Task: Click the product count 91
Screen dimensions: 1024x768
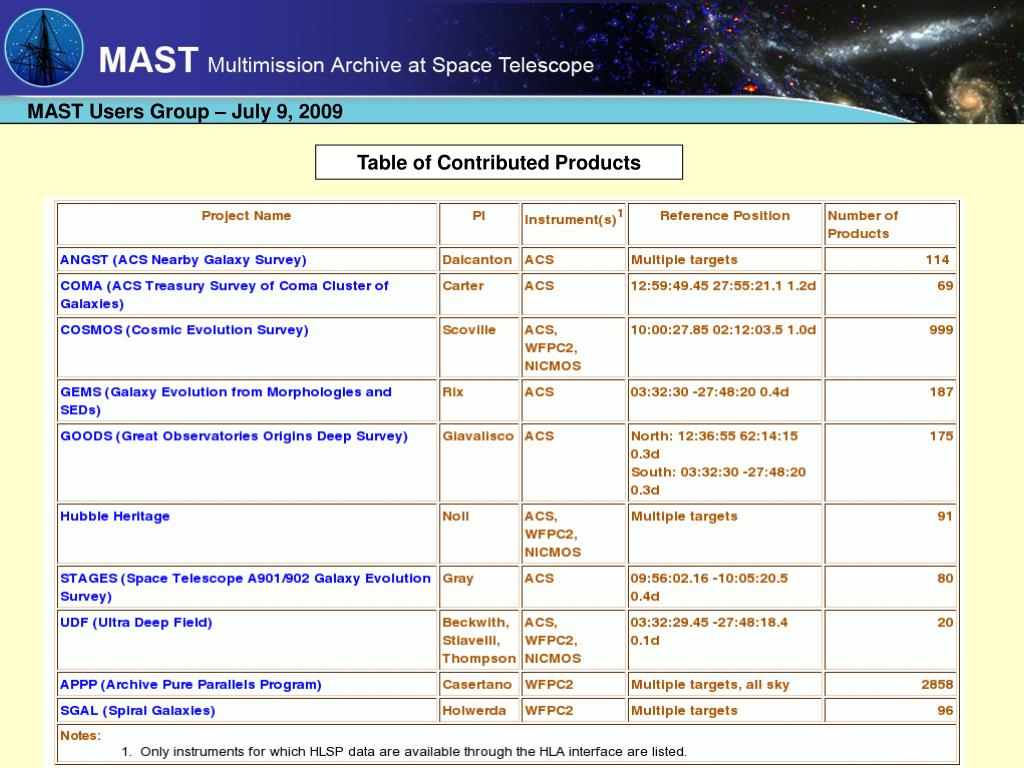Action: pyautogui.click(x=945, y=516)
